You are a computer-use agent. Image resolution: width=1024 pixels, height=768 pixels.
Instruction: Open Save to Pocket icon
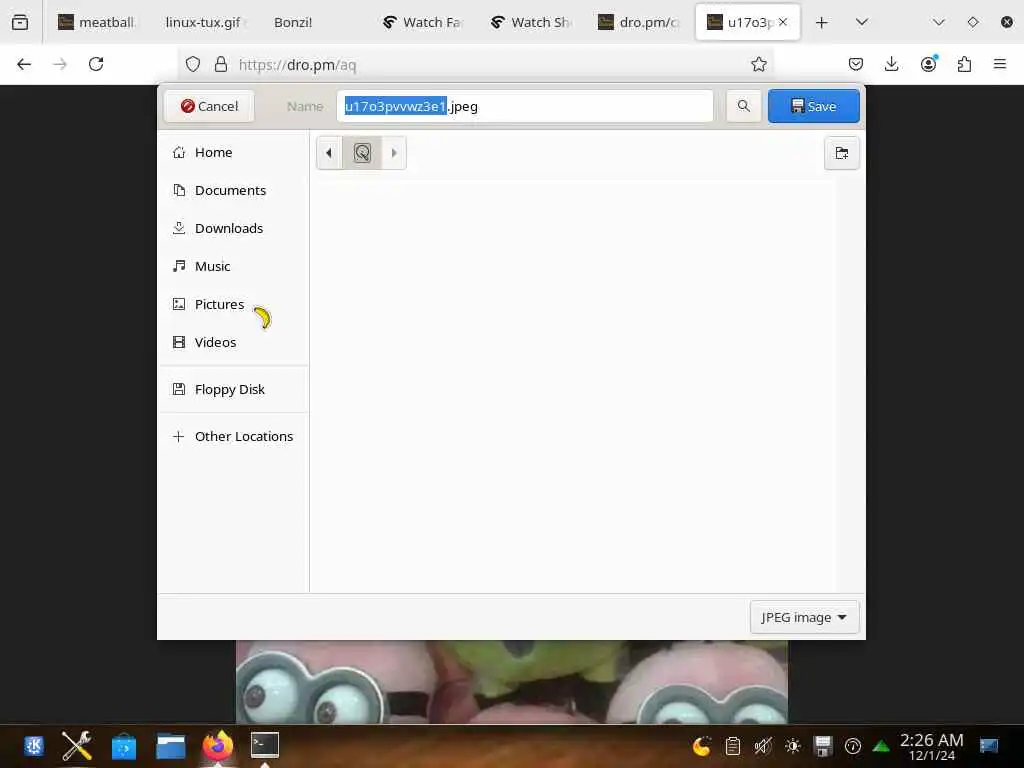[x=856, y=64]
